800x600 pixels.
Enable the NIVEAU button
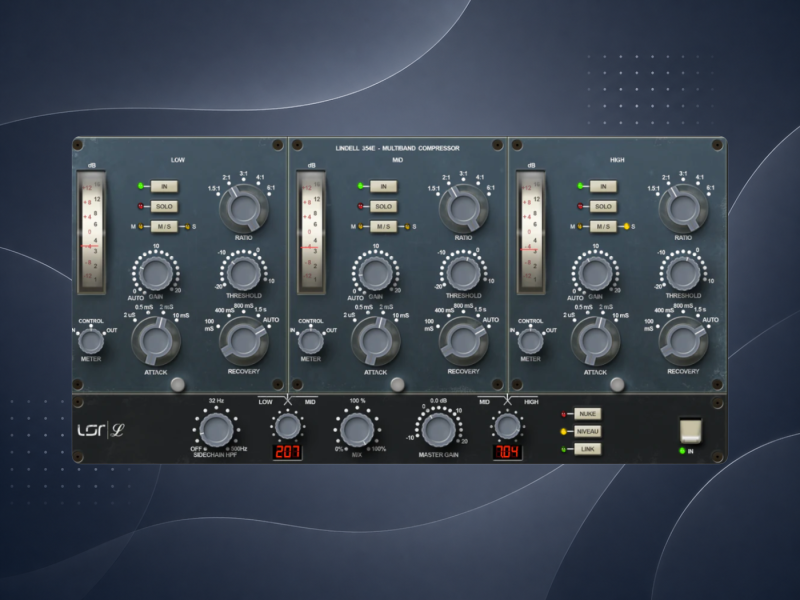click(x=587, y=432)
